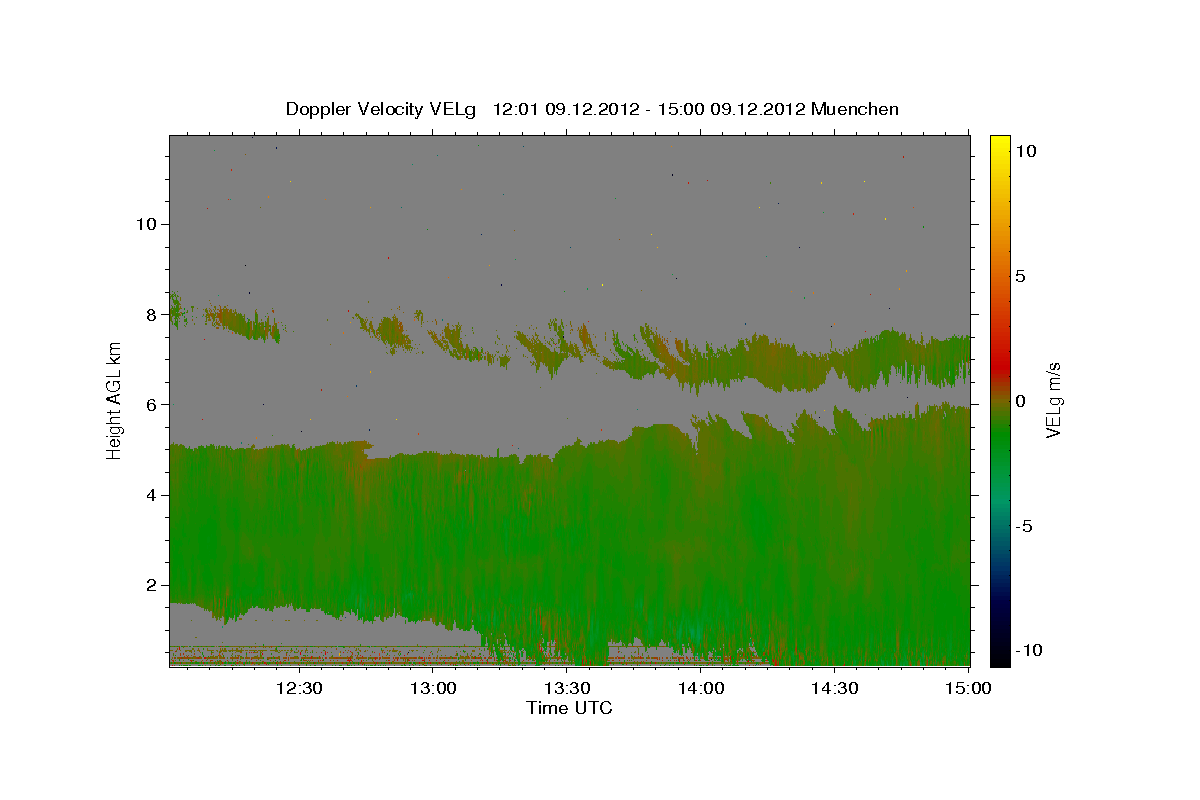Image resolution: width=1200 pixels, height=800 pixels.
Task: Click the 13:00 time tick label
Action: point(433,688)
